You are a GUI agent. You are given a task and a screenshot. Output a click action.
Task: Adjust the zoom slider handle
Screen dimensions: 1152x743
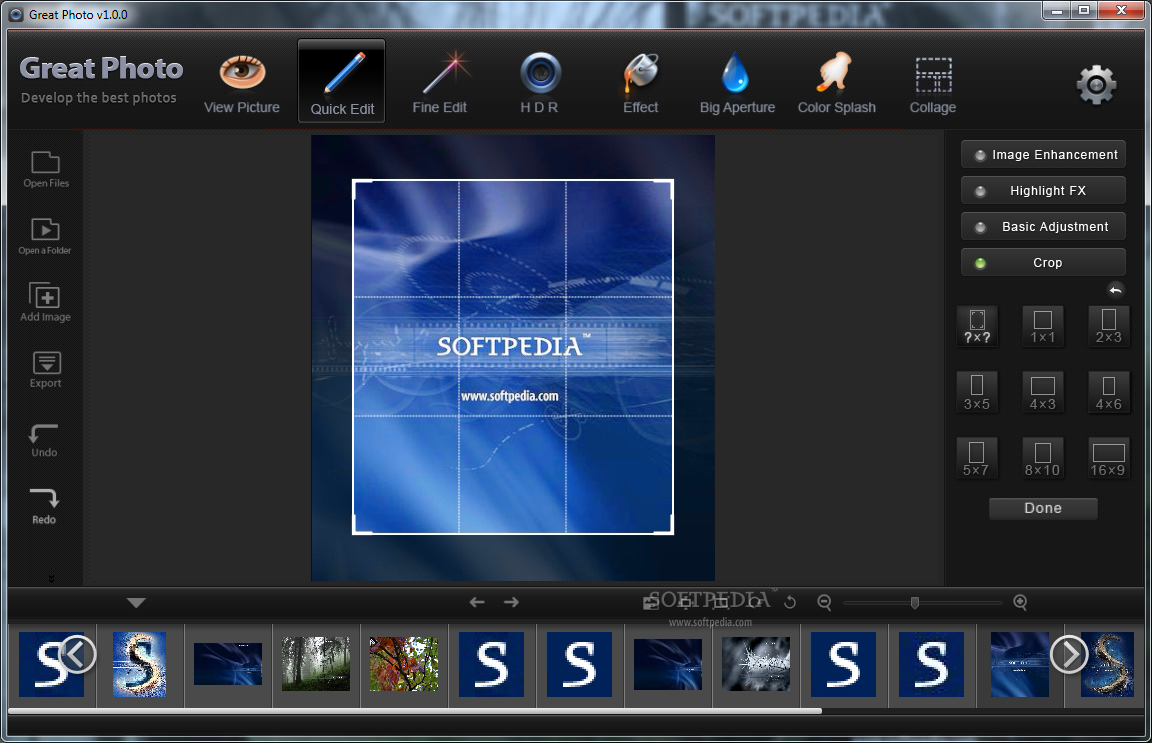pyautogui.click(x=915, y=603)
